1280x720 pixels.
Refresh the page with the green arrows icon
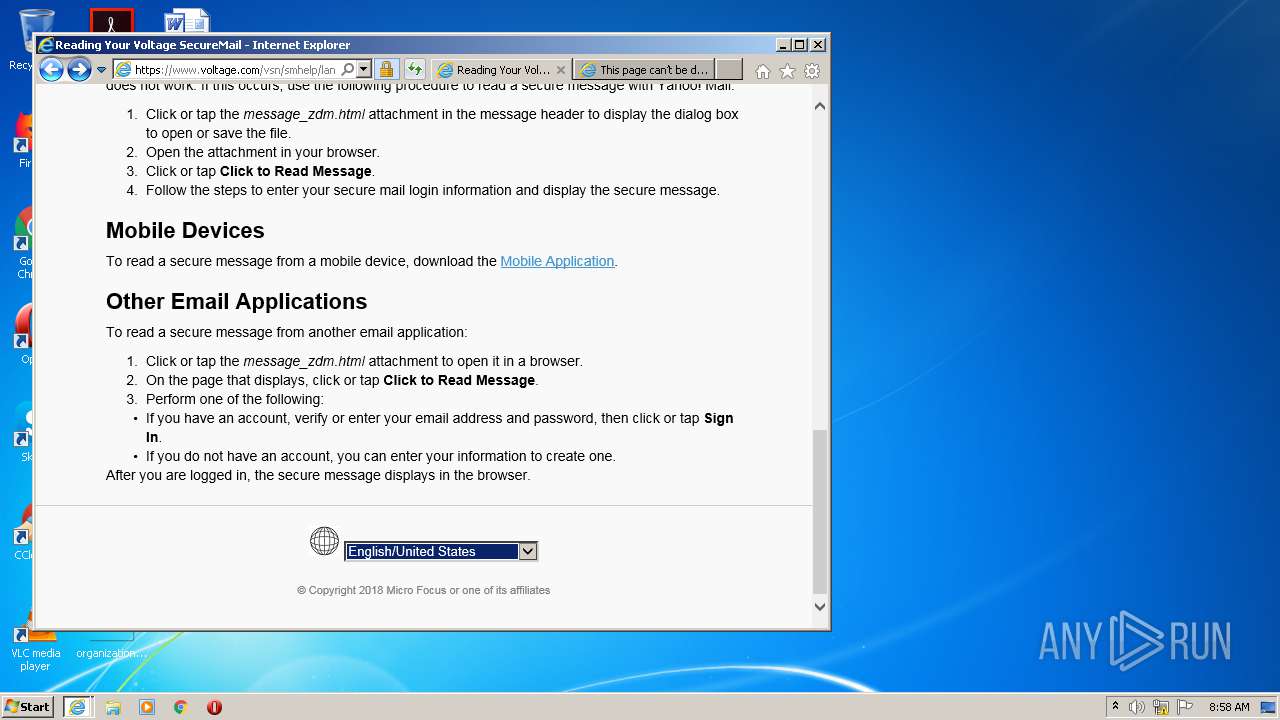tap(414, 70)
